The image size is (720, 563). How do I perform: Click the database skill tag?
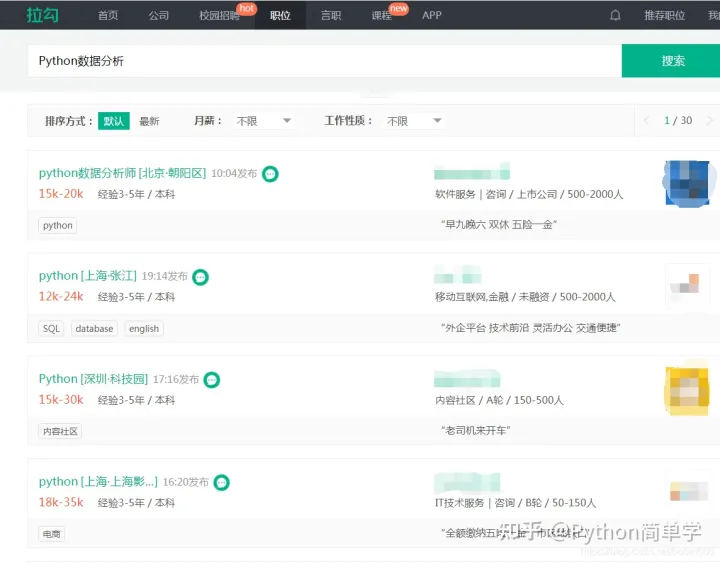click(x=94, y=329)
